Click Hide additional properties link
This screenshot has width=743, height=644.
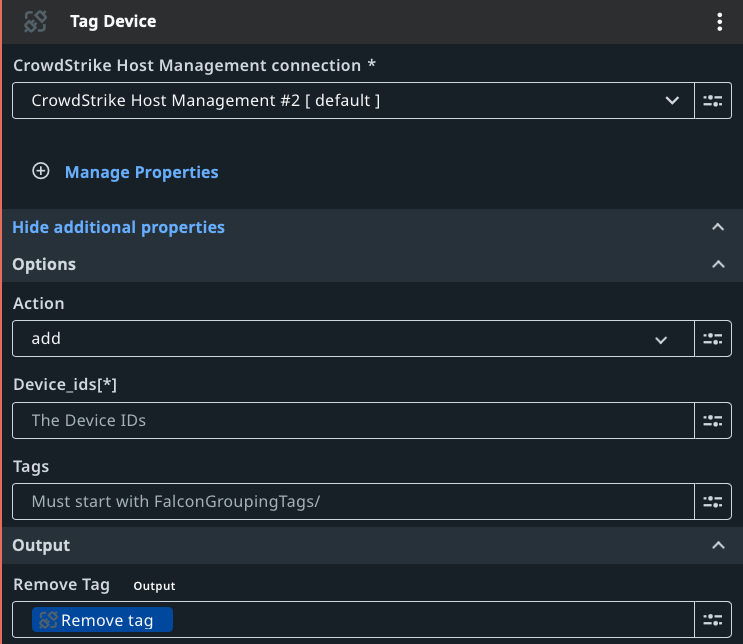(x=118, y=227)
